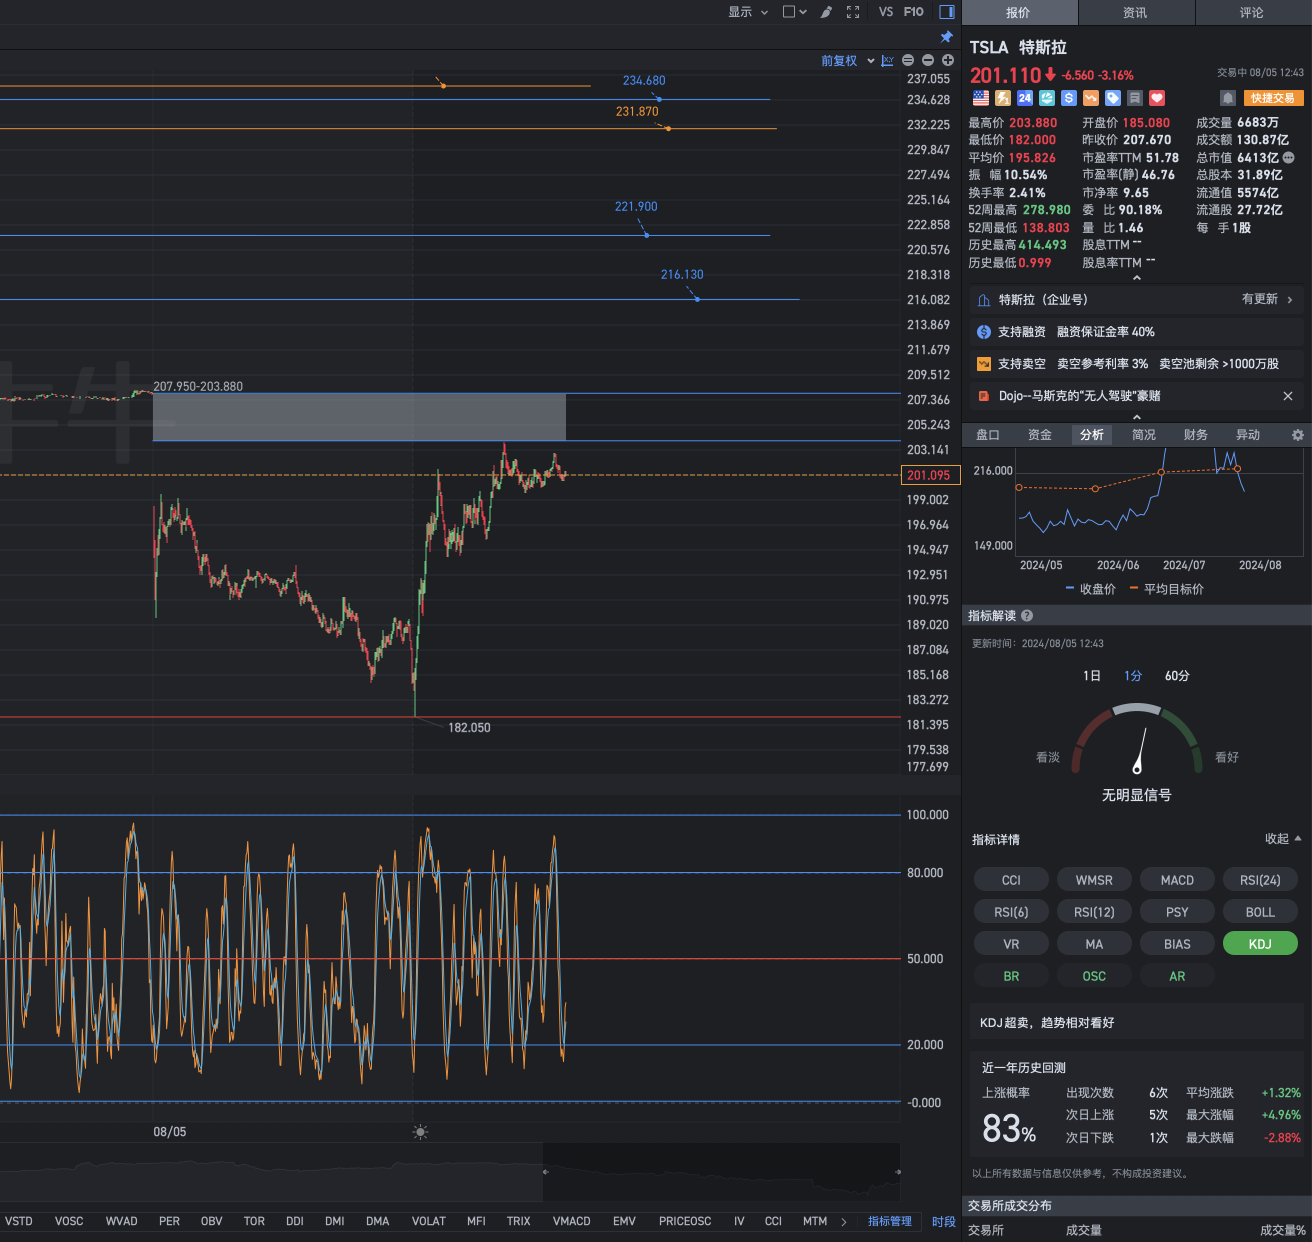Screen dimensions: 1312x1242
Task: Toggle the MACD indicator pill
Action: (x=1177, y=880)
